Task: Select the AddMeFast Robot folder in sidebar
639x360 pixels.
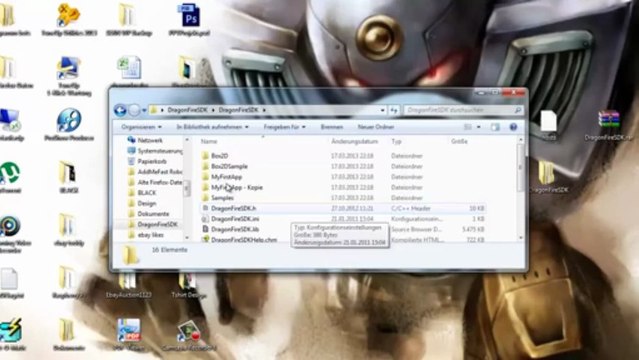Action: 155,172
